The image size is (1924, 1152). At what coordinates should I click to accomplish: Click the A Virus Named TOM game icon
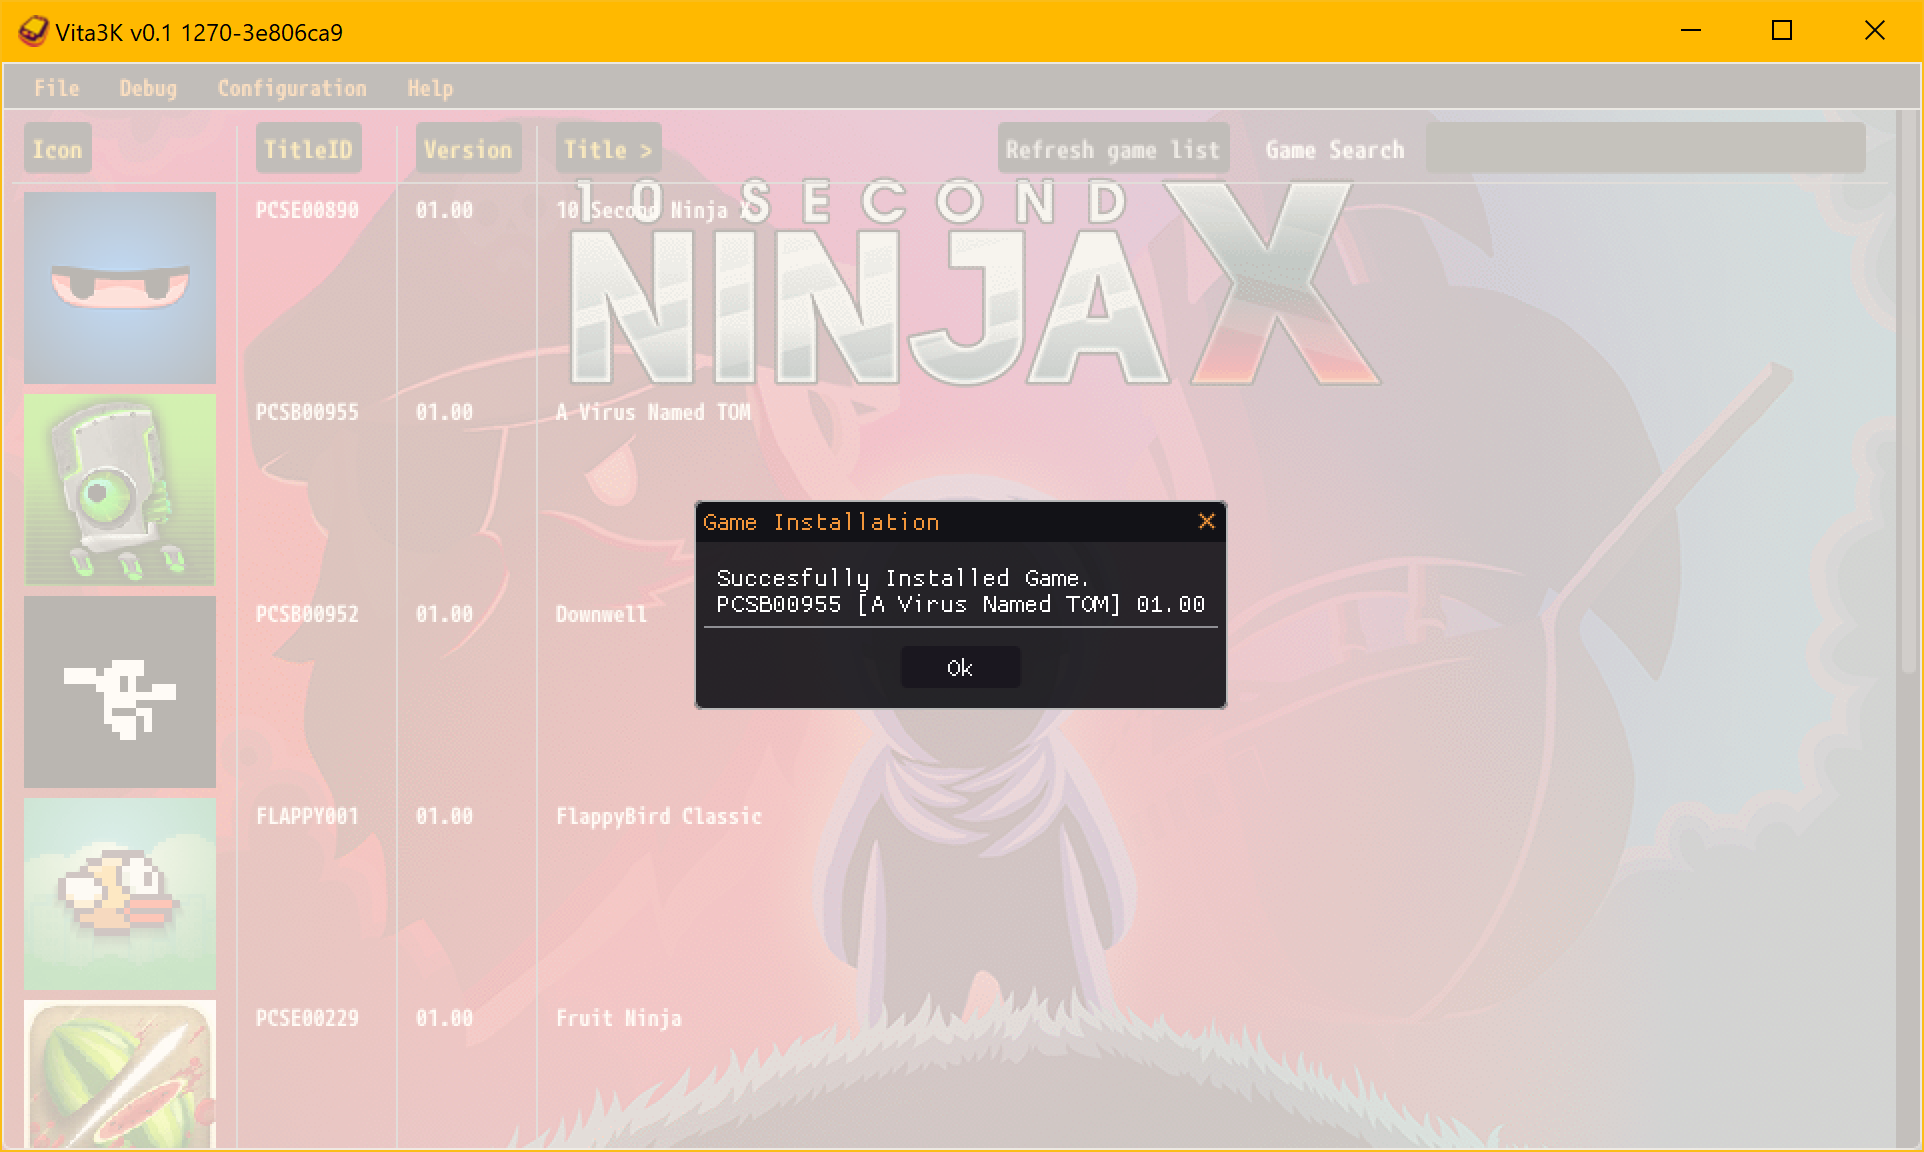119,490
